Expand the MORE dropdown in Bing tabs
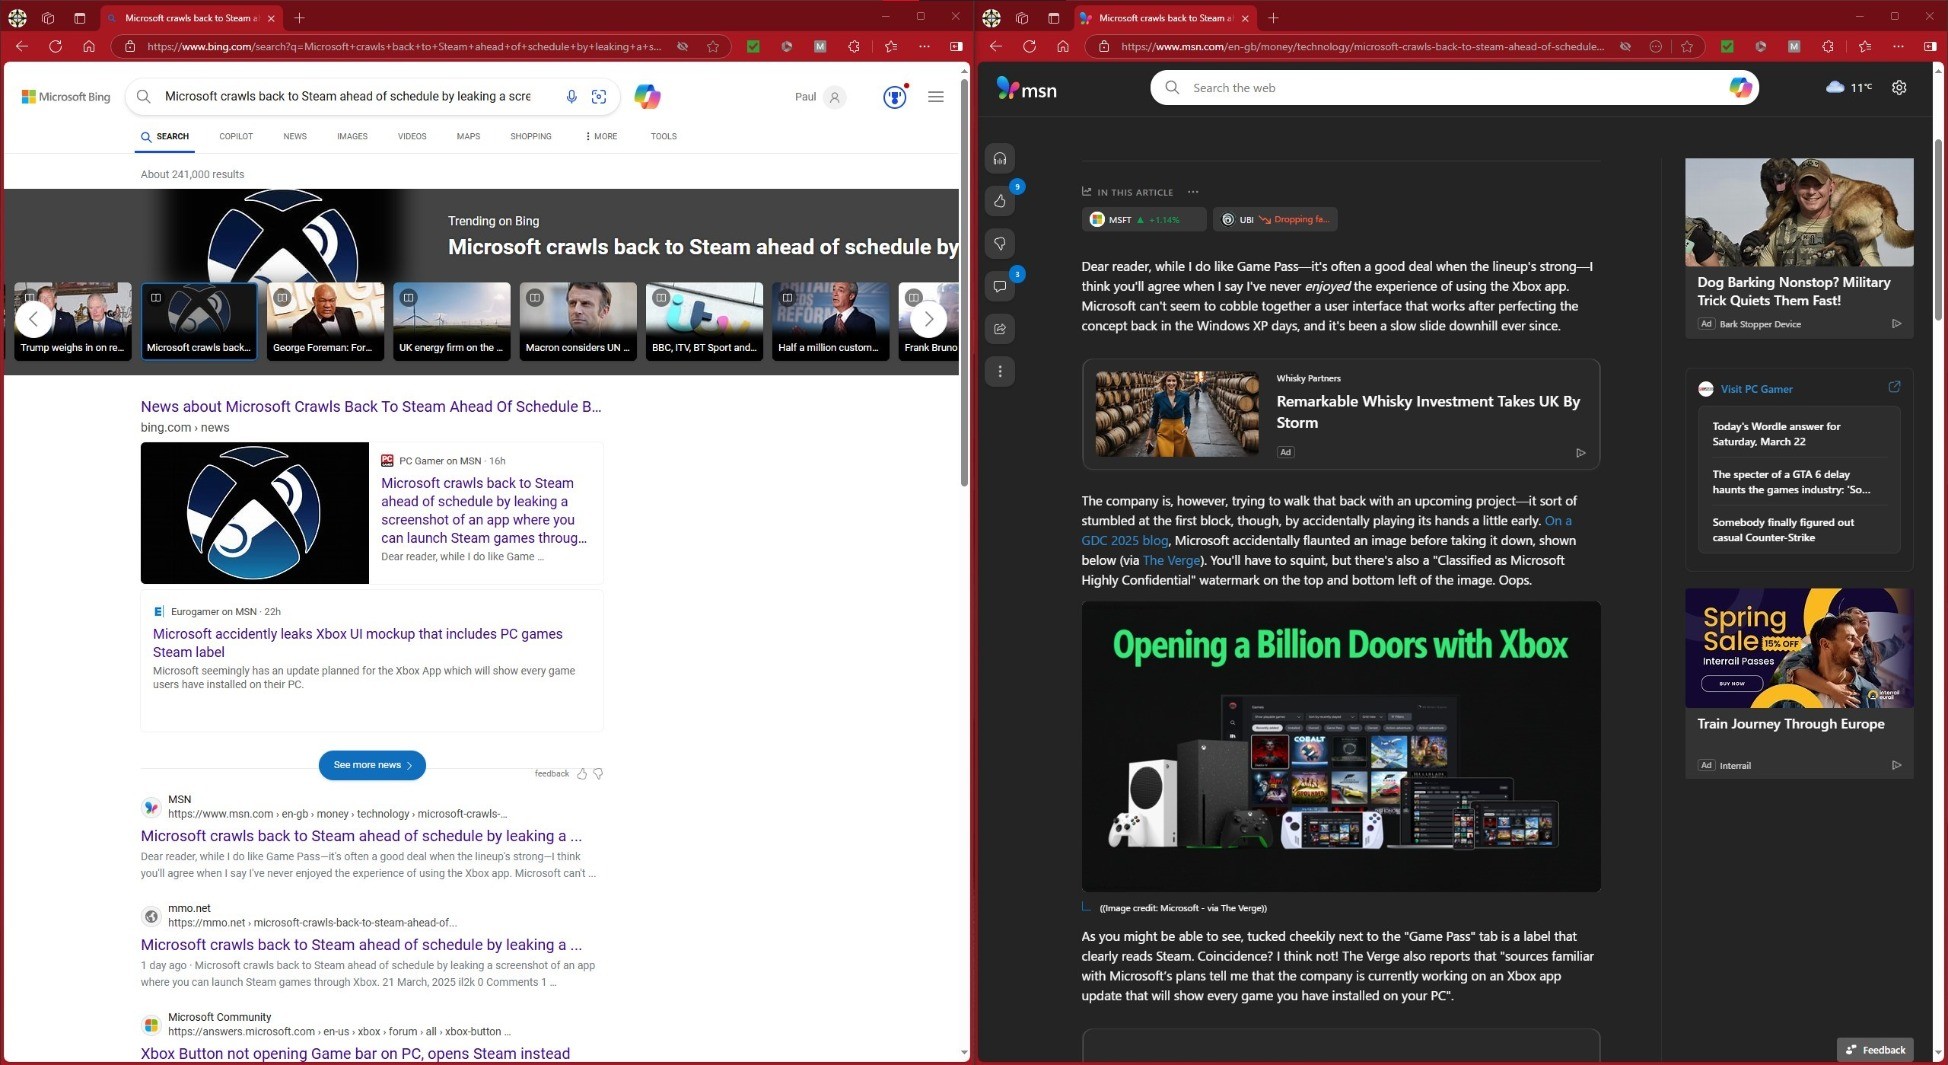 [601, 136]
